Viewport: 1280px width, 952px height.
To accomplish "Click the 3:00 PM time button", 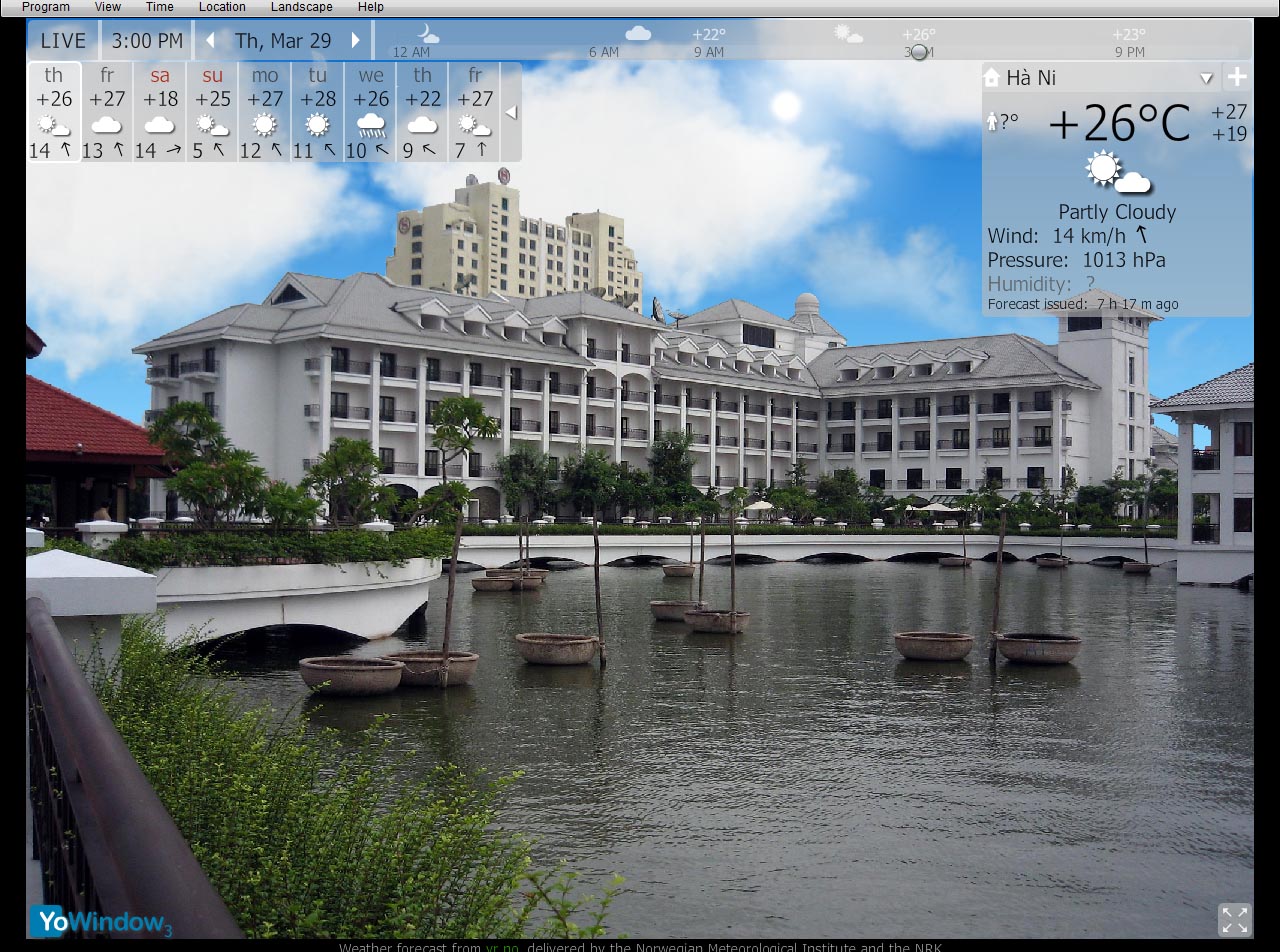I will coord(147,41).
